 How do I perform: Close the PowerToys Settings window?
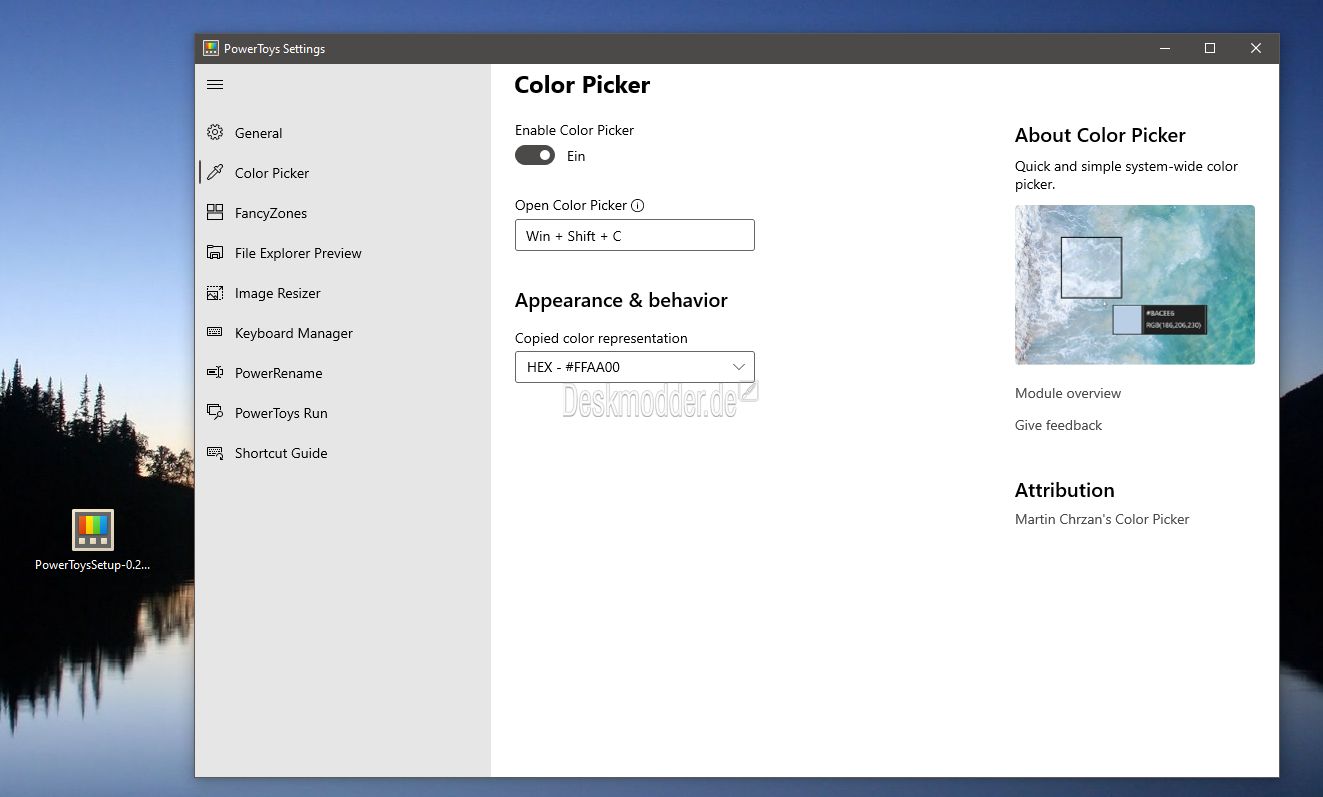(1256, 48)
